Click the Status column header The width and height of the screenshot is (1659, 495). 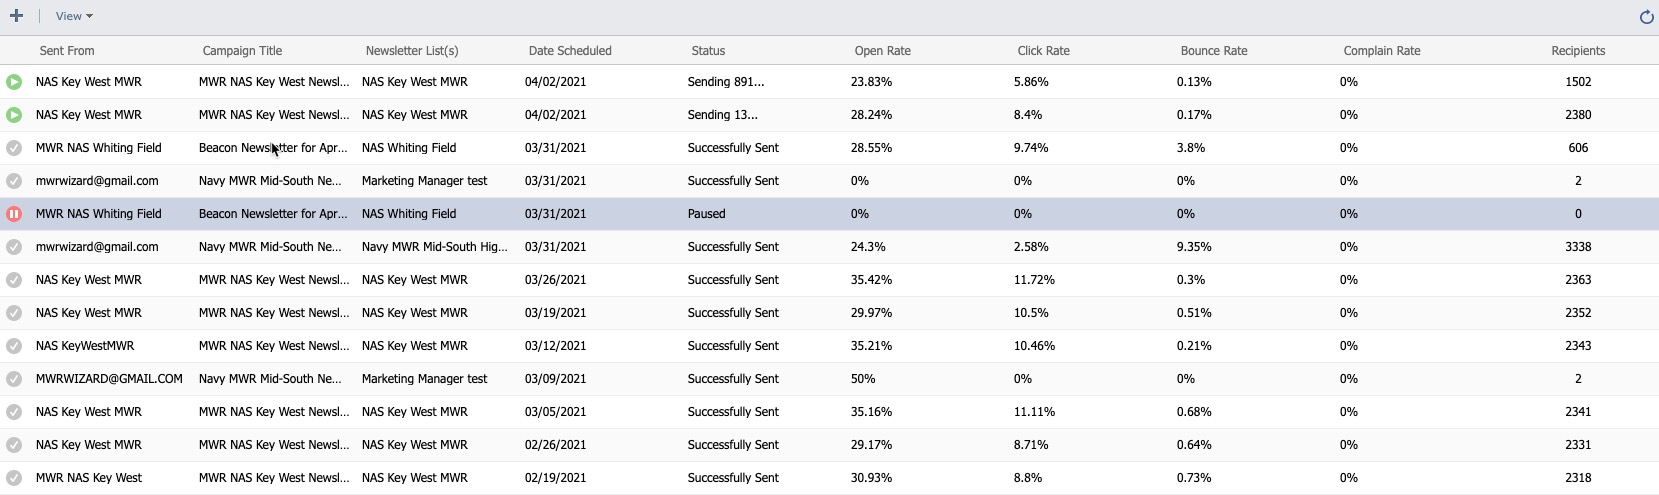click(708, 51)
